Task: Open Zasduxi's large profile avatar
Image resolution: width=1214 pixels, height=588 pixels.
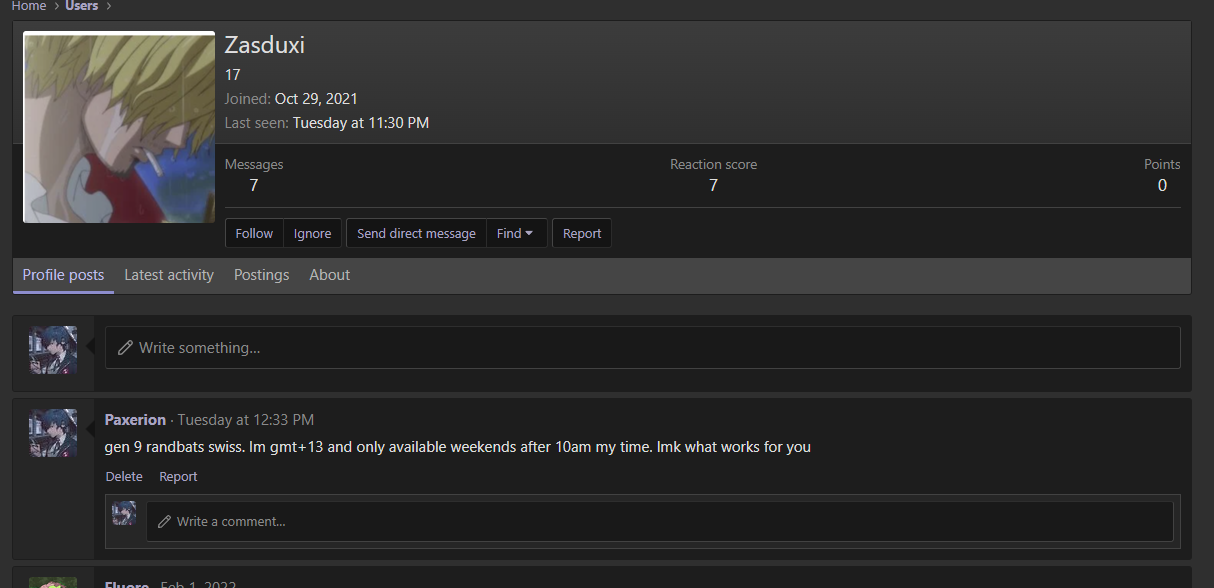Action: tap(119, 127)
